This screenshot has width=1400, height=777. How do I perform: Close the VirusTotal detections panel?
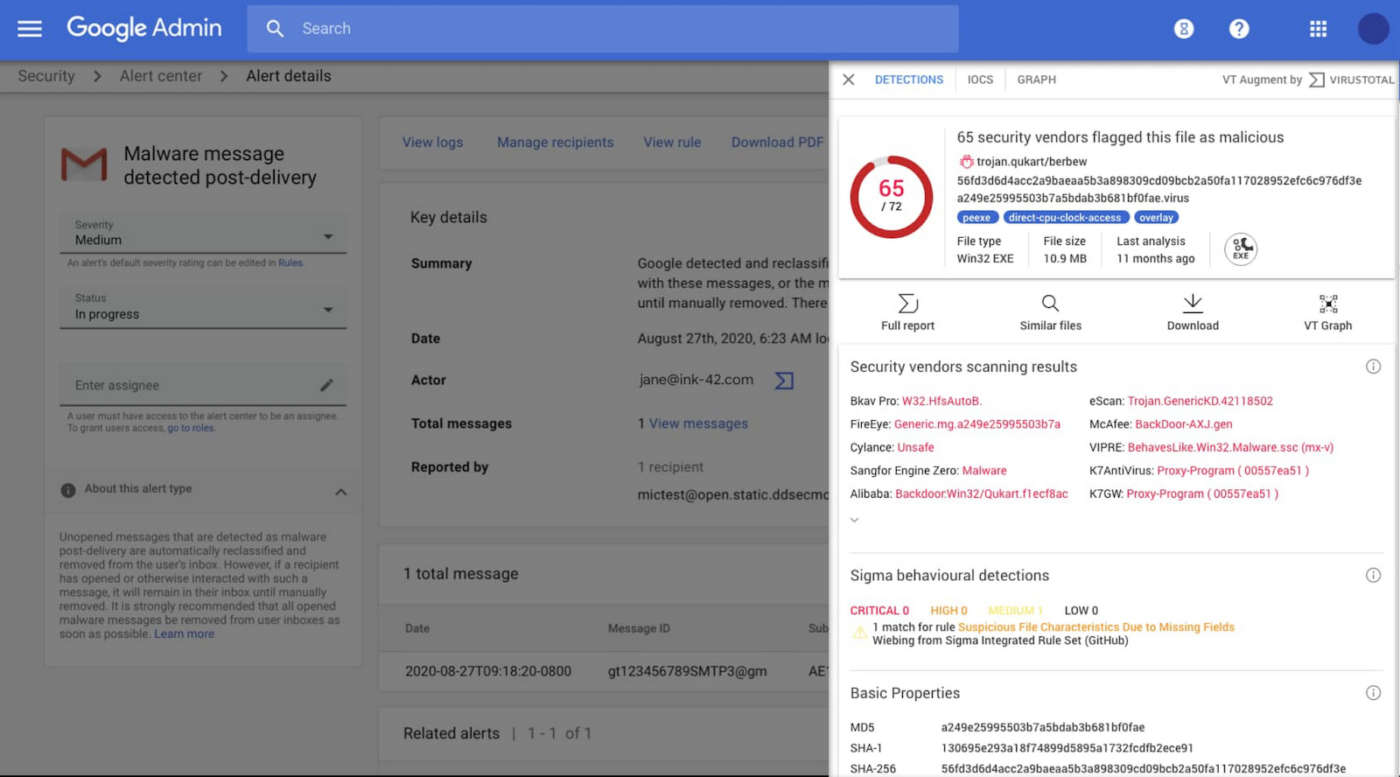point(848,80)
